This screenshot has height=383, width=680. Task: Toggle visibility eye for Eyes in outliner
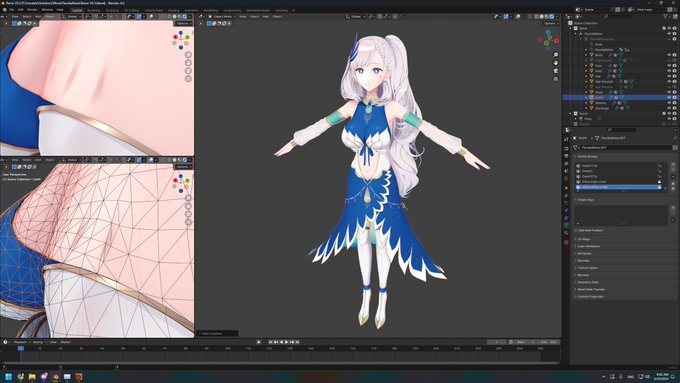point(669,65)
